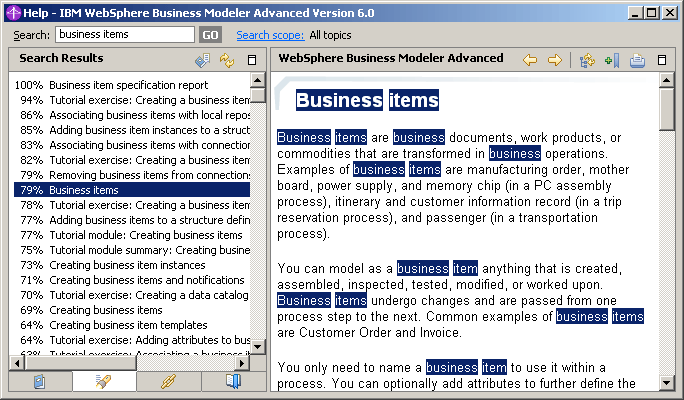Click the search results list's left arrow
This screenshot has height=400, width=684.
[x=17, y=363]
